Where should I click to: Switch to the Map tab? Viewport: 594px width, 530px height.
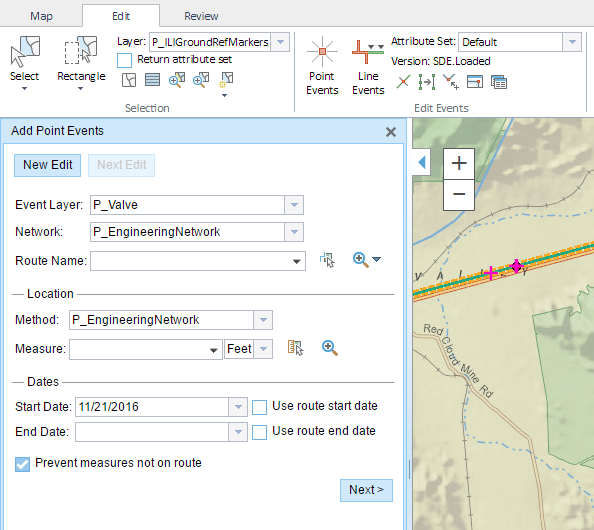[41, 16]
